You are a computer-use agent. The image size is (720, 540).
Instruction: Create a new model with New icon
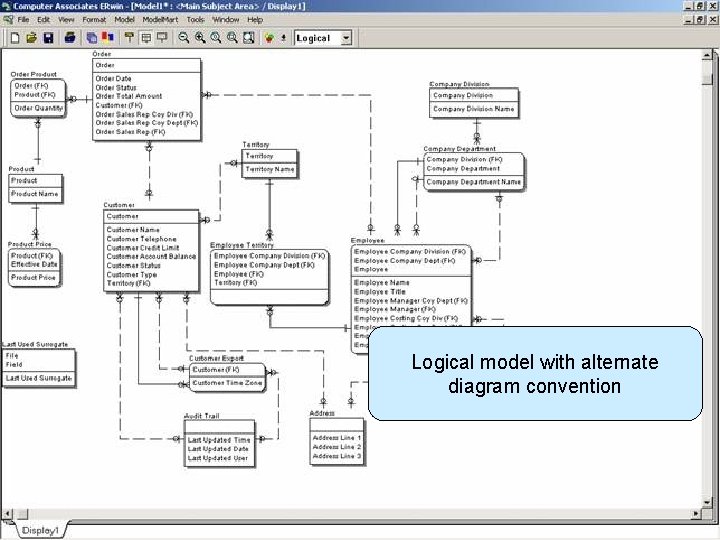coord(15,38)
